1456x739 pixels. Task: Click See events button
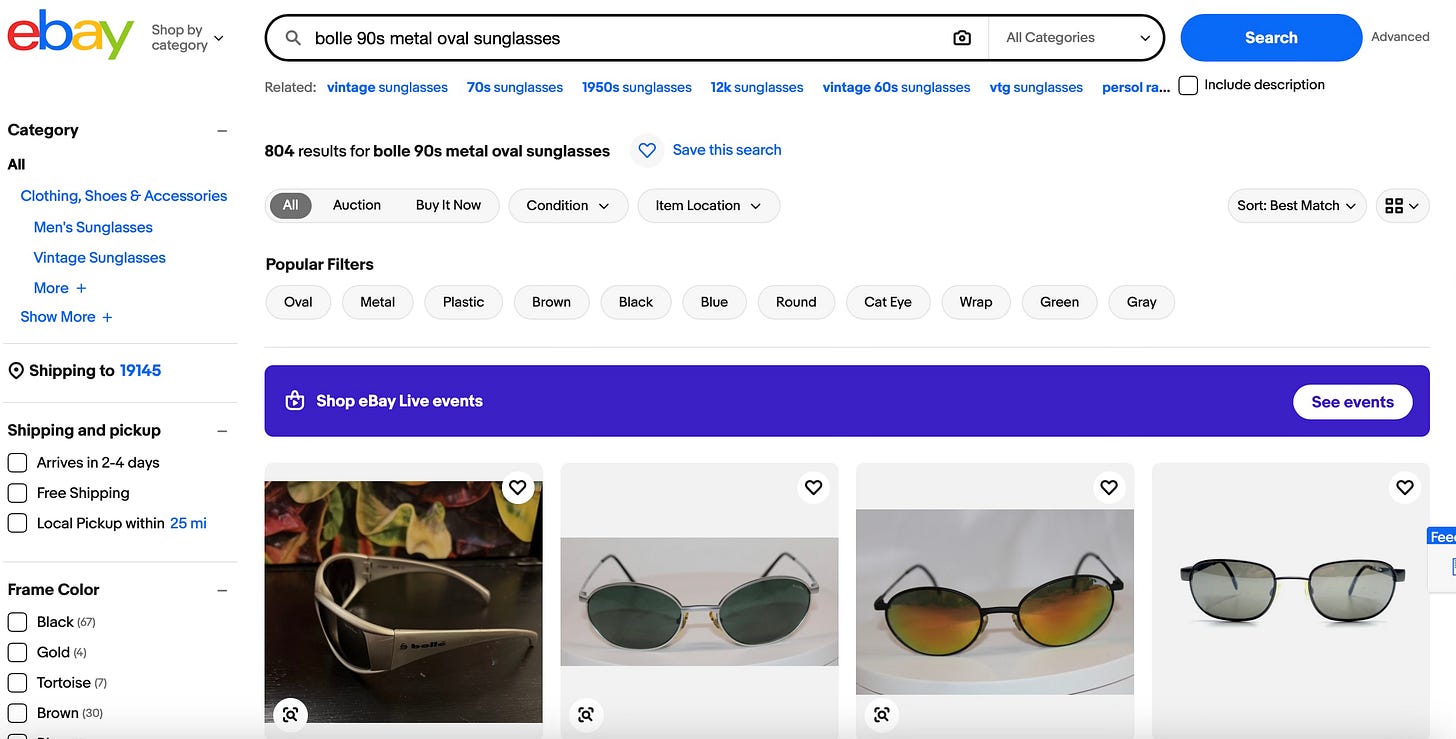coord(1352,402)
